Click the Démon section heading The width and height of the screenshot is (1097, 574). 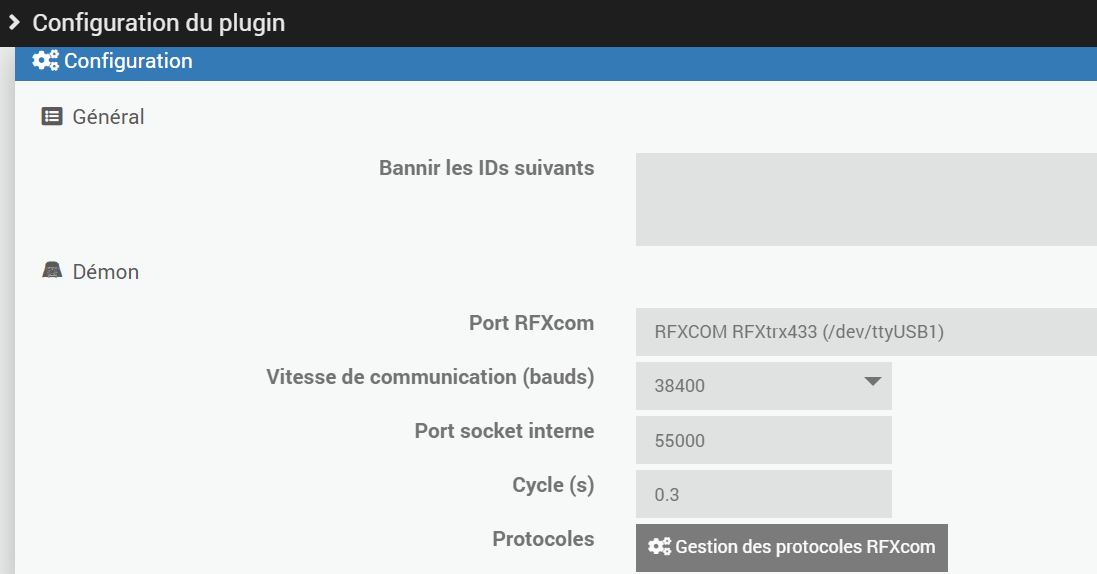point(106,272)
